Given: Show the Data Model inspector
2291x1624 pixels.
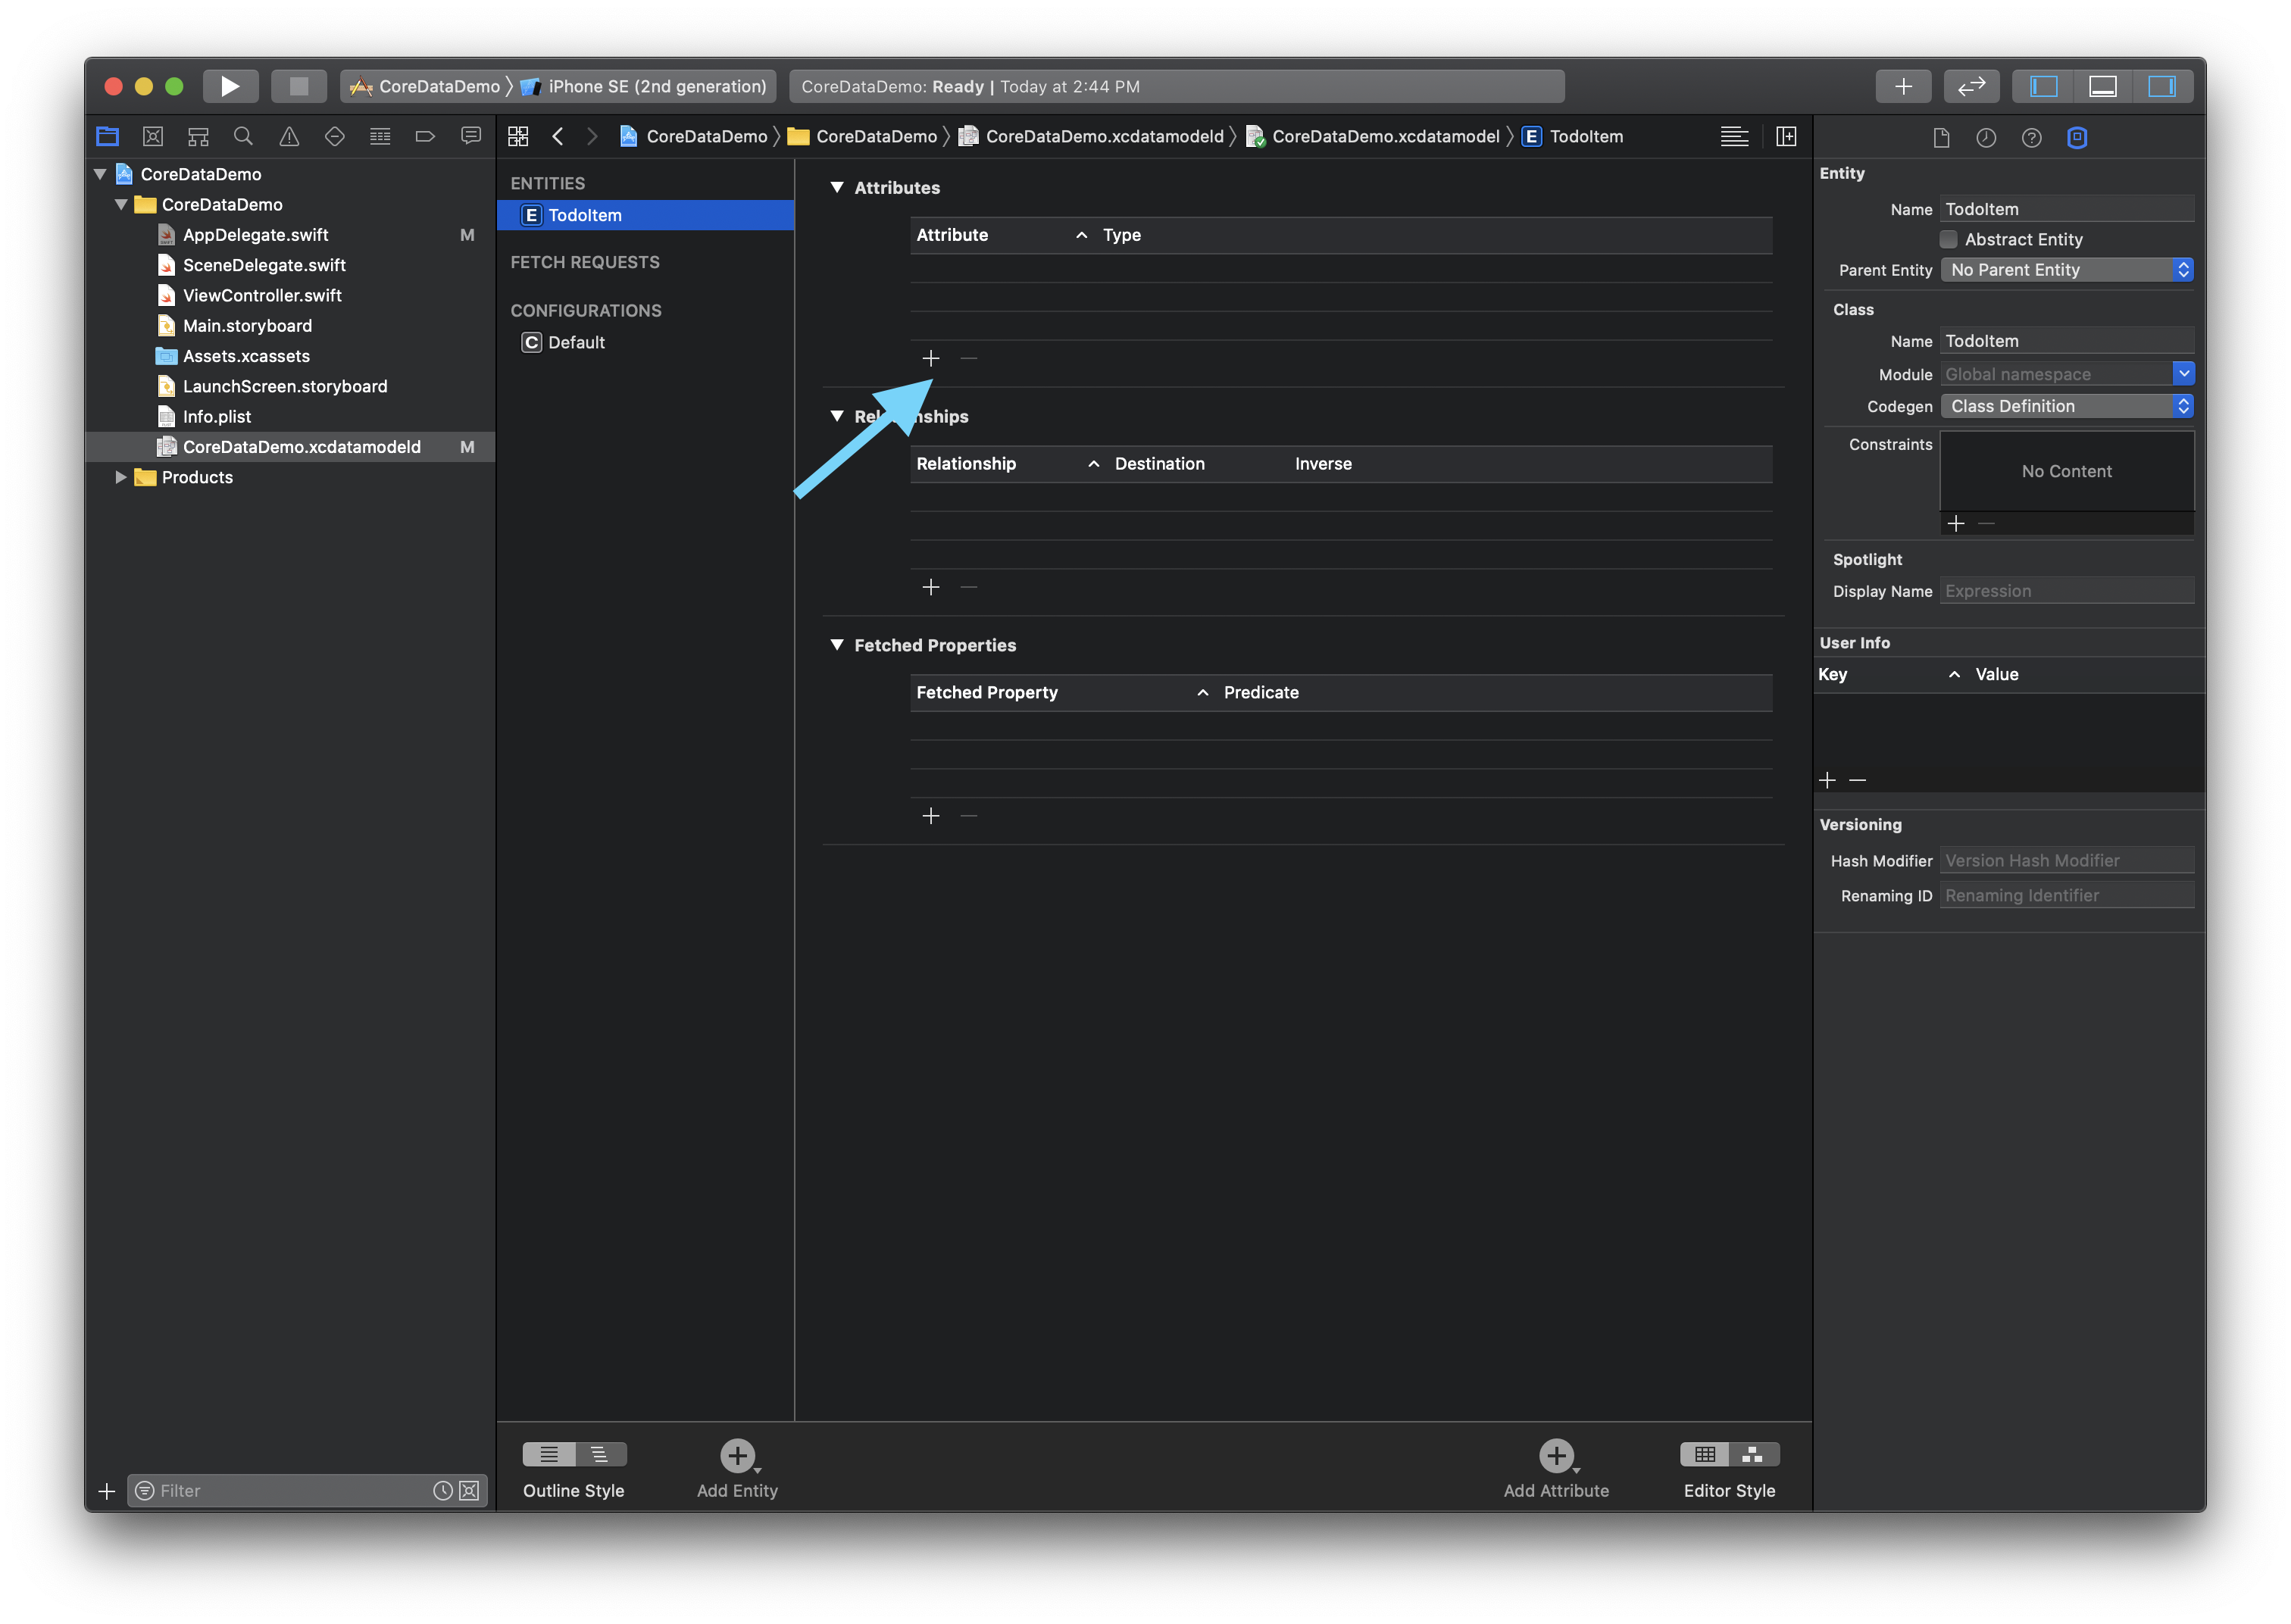Looking at the screenshot, I should pos(2077,137).
